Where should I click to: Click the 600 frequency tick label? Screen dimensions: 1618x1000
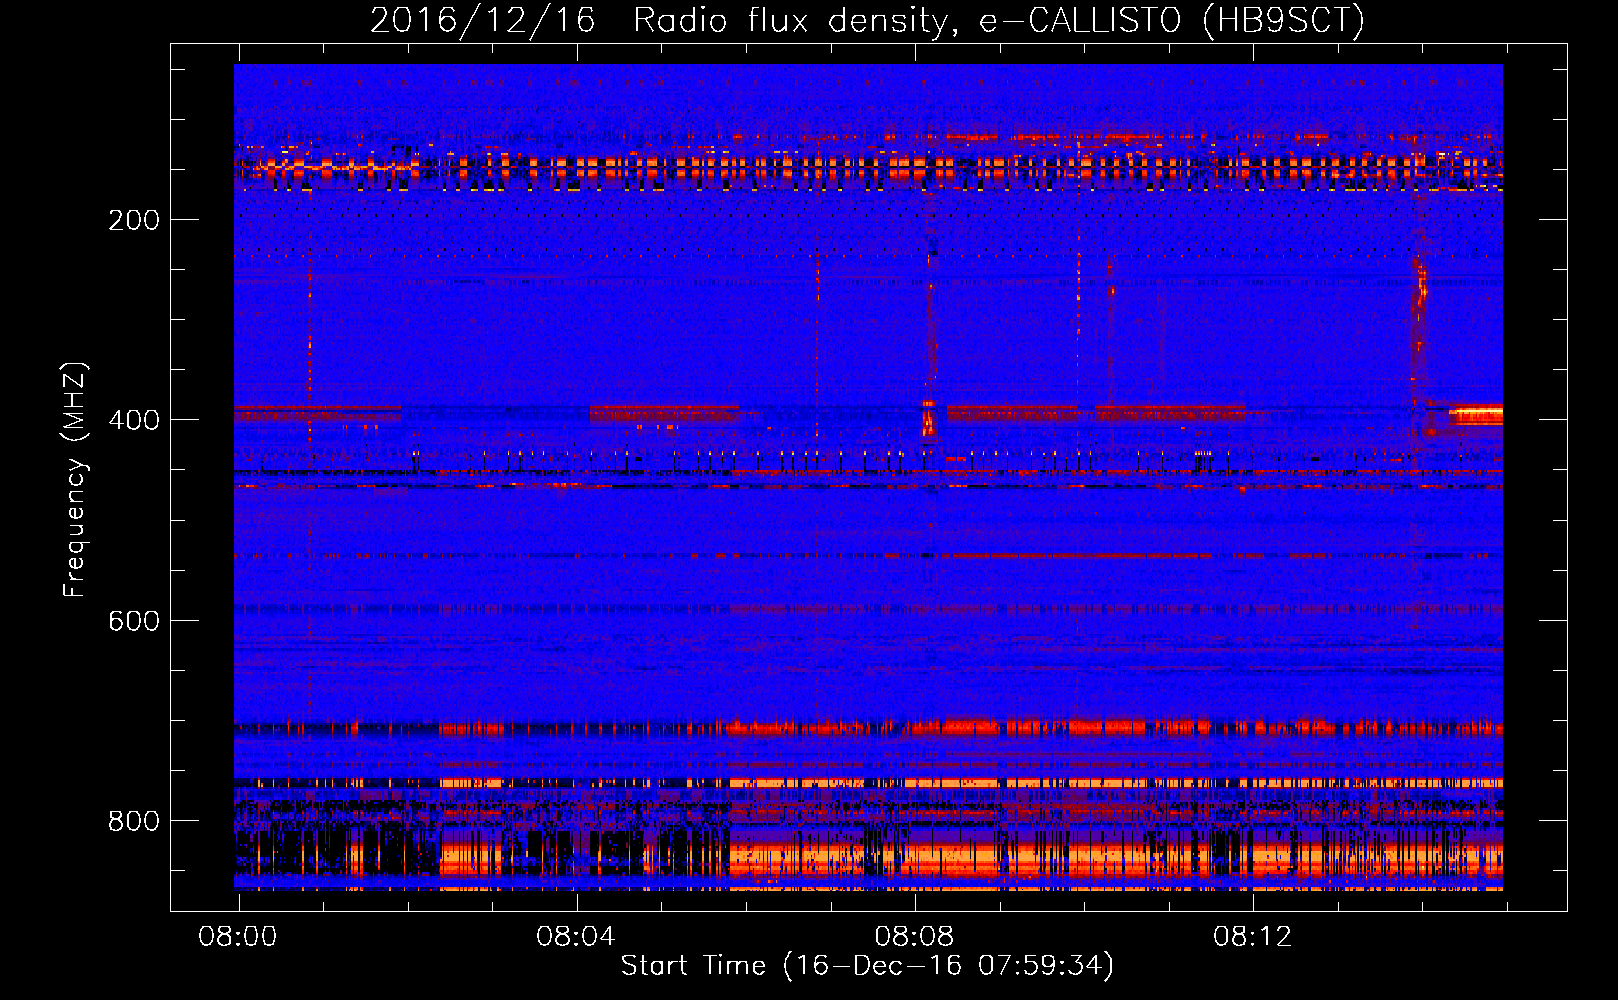click(x=134, y=621)
